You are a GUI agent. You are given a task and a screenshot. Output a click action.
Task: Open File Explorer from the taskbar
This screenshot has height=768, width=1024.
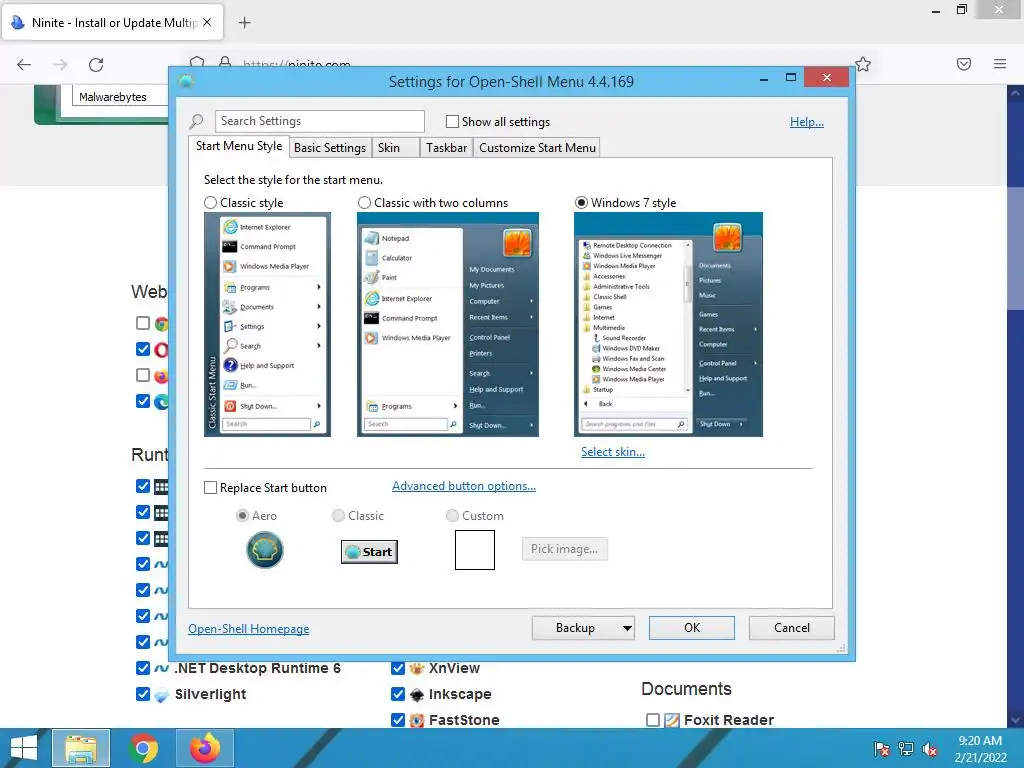(x=81, y=748)
